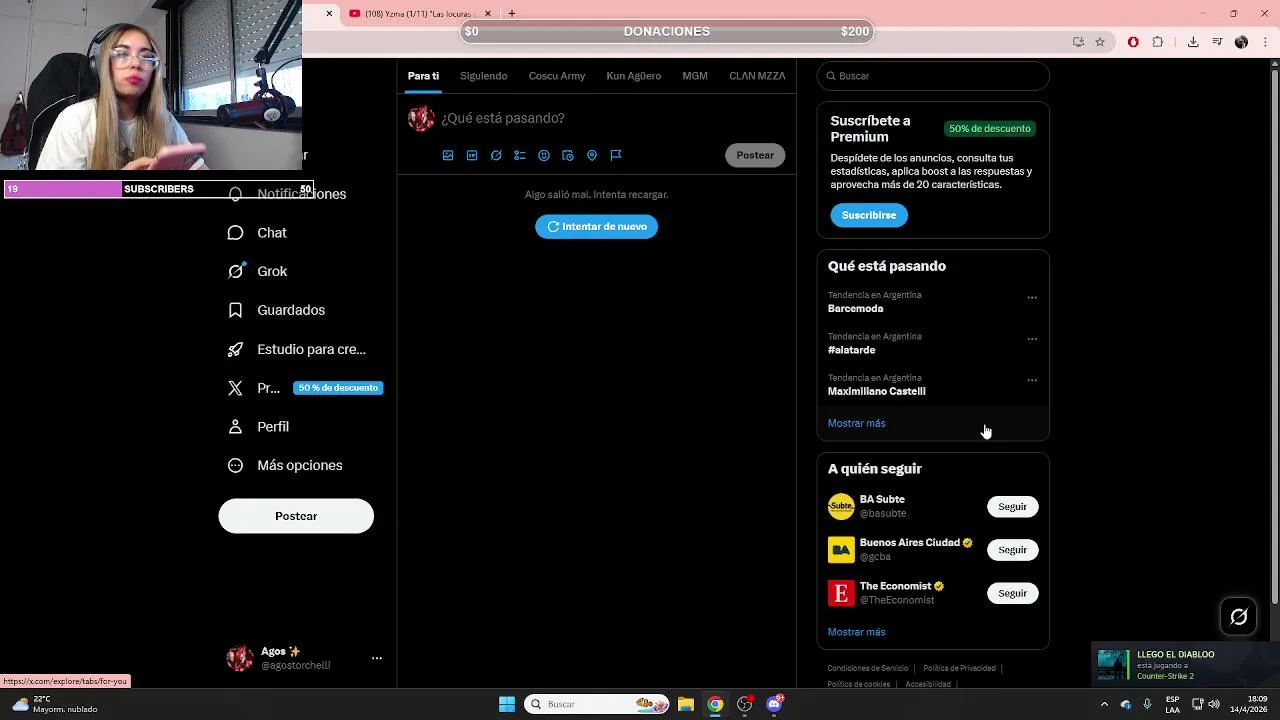The width and height of the screenshot is (1280, 720).
Task: Add media image to the post
Action: pos(448,155)
